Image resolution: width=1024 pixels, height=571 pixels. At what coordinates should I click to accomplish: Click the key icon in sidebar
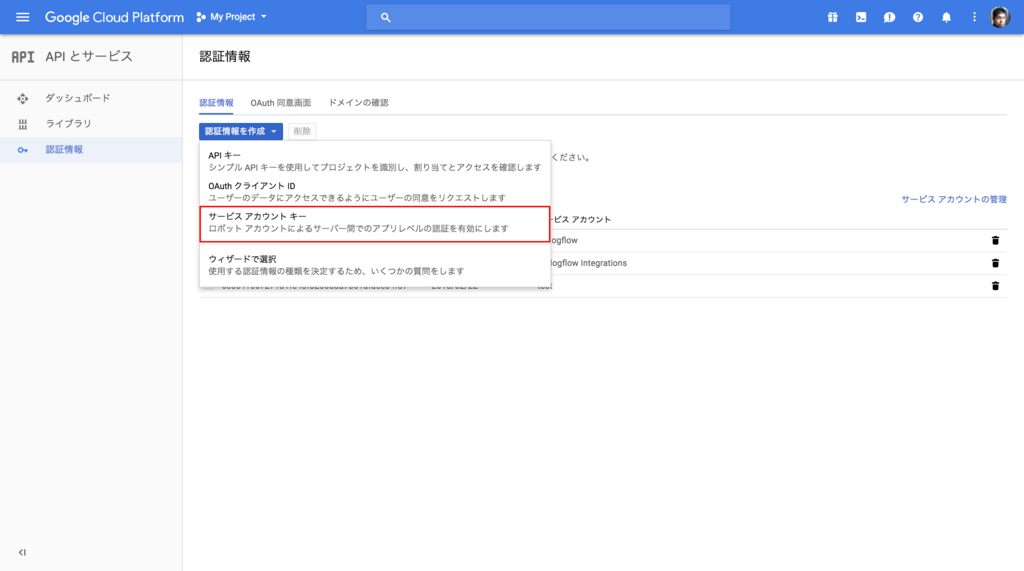pyautogui.click(x=23, y=150)
